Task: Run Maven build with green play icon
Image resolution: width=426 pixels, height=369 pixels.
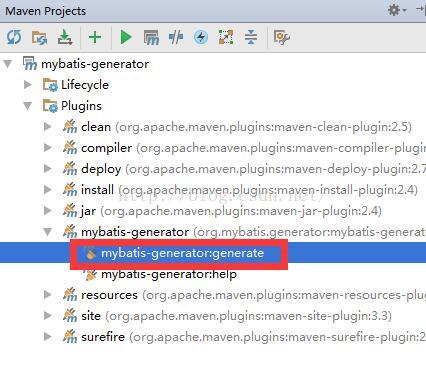Action: click(x=126, y=37)
